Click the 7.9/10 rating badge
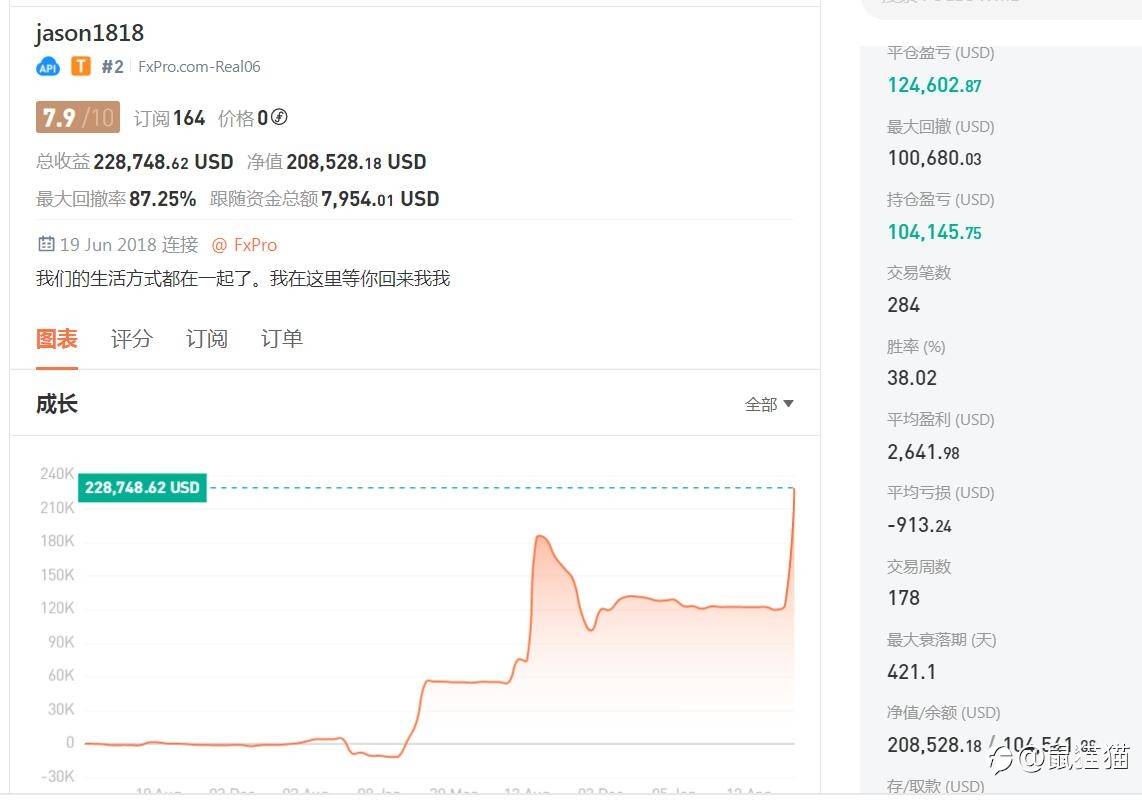The image size is (1142, 806). coord(78,117)
